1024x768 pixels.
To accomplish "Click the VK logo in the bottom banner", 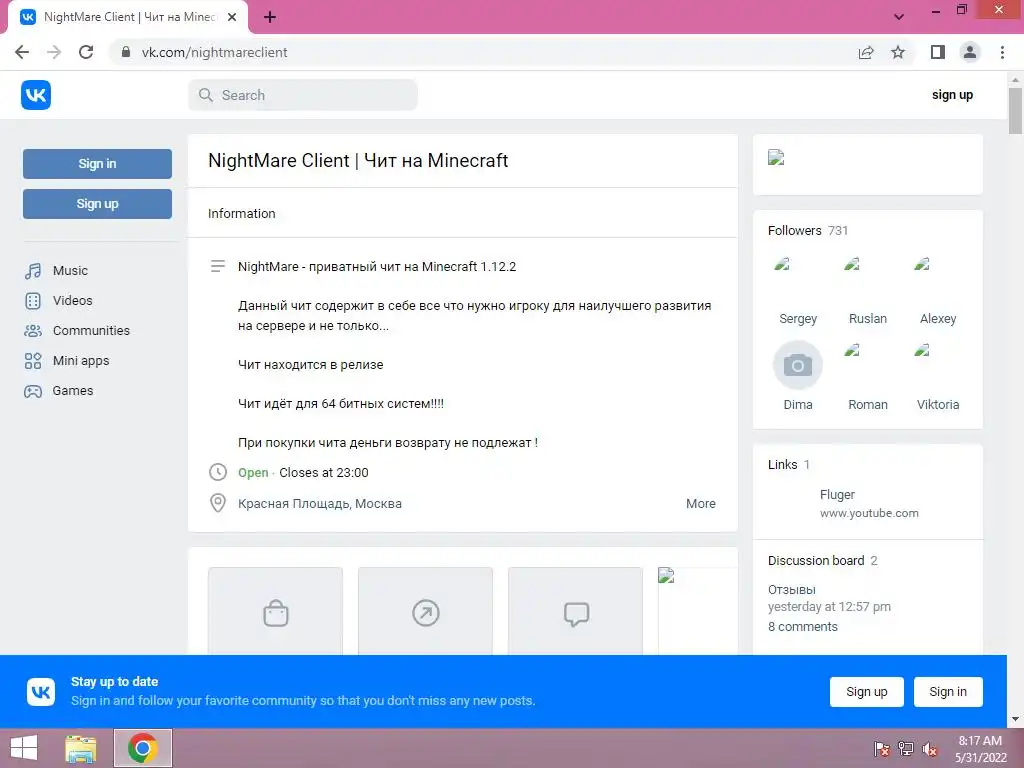I will click(x=41, y=692).
